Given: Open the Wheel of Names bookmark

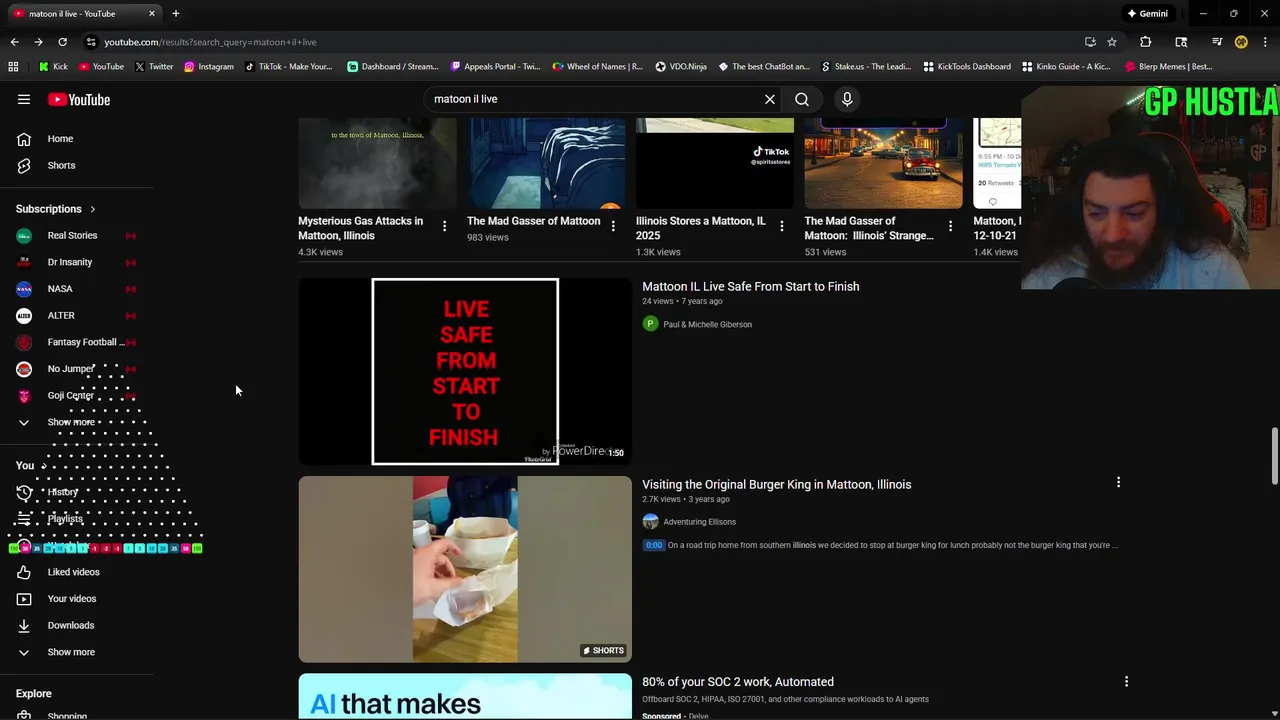Looking at the screenshot, I should (x=597, y=67).
